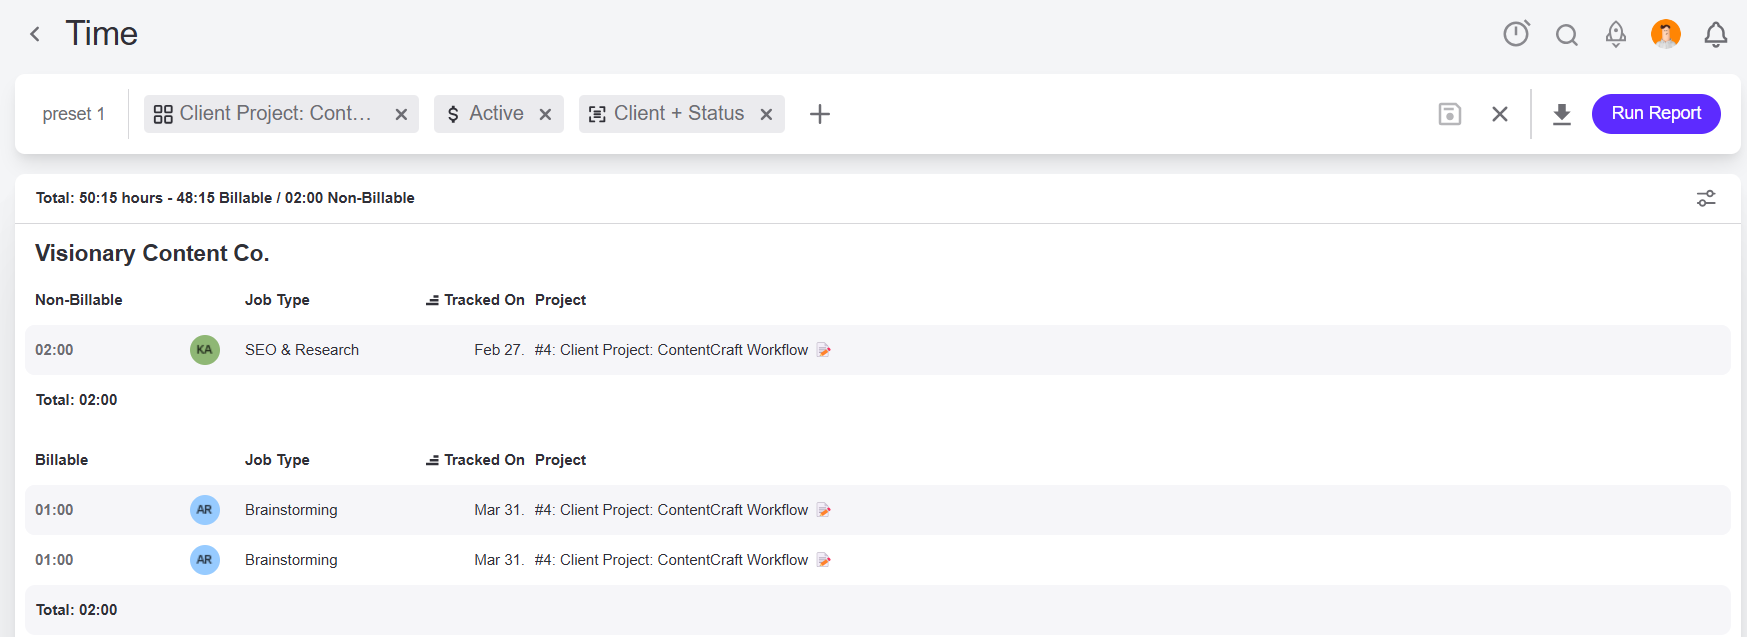Select the preset 1 label

click(x=73, y=114)
